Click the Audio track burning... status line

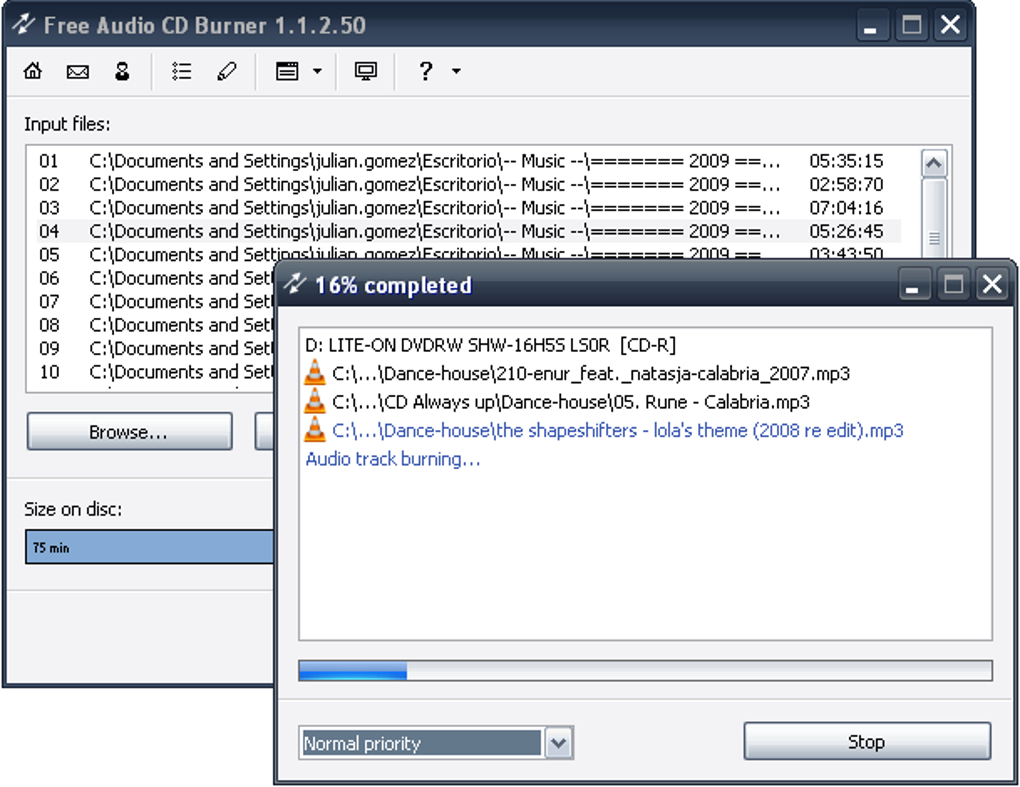tap(393, 459)
